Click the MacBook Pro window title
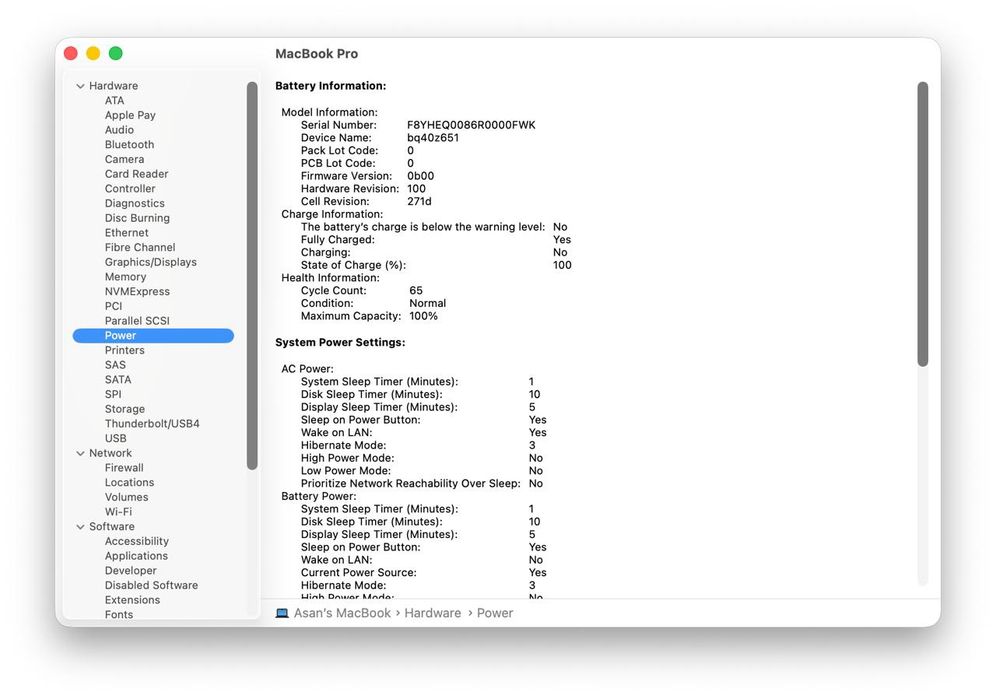 pos(316,54)
